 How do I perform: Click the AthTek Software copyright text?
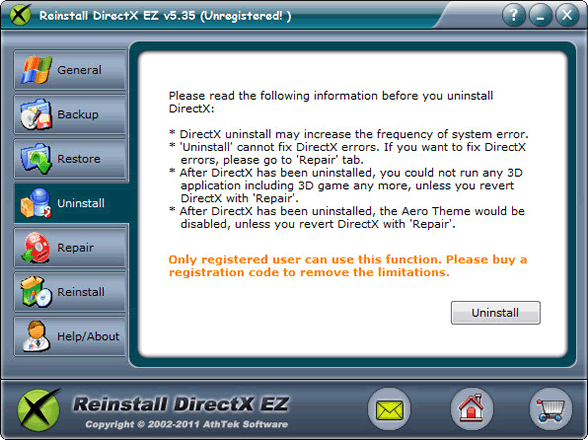[x=186, y=424]
